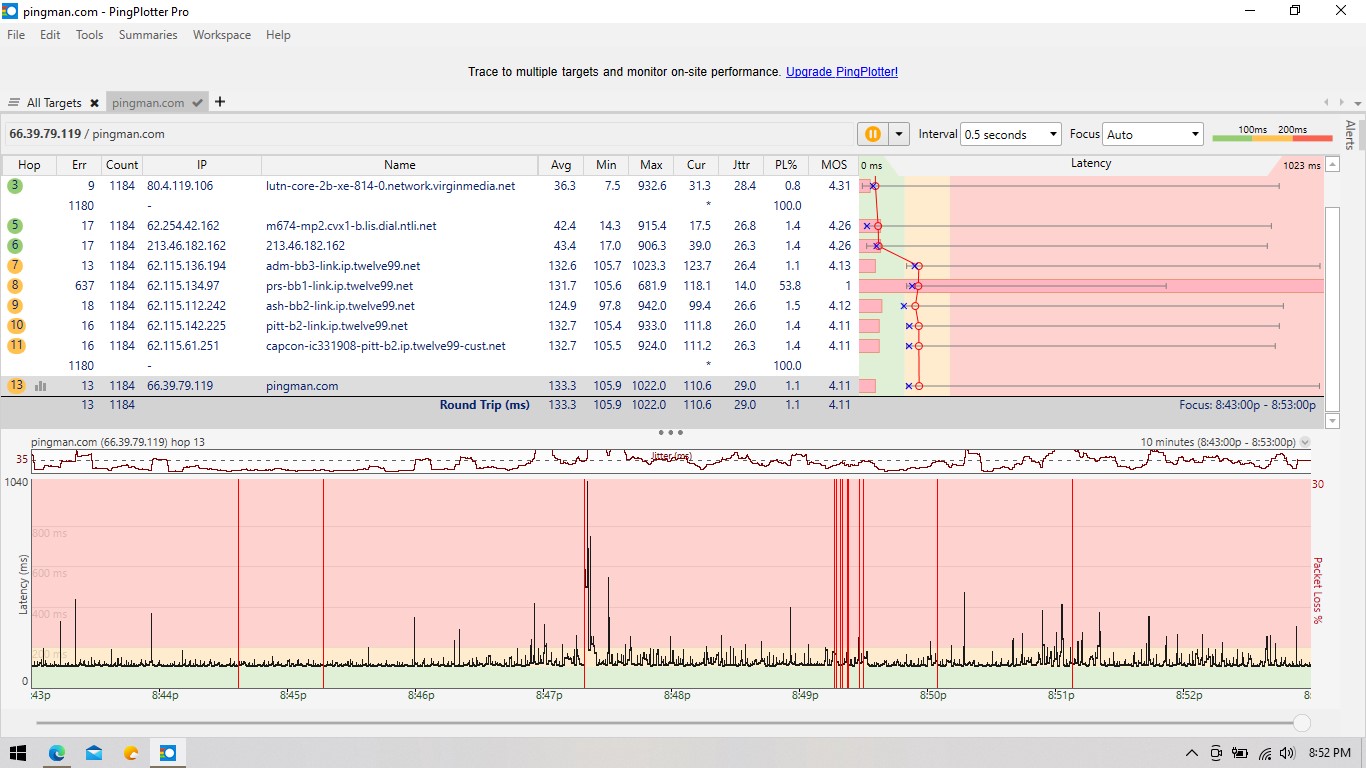Open the Summaries menu
Screen dimensions: 1366x768
point(147,35)
